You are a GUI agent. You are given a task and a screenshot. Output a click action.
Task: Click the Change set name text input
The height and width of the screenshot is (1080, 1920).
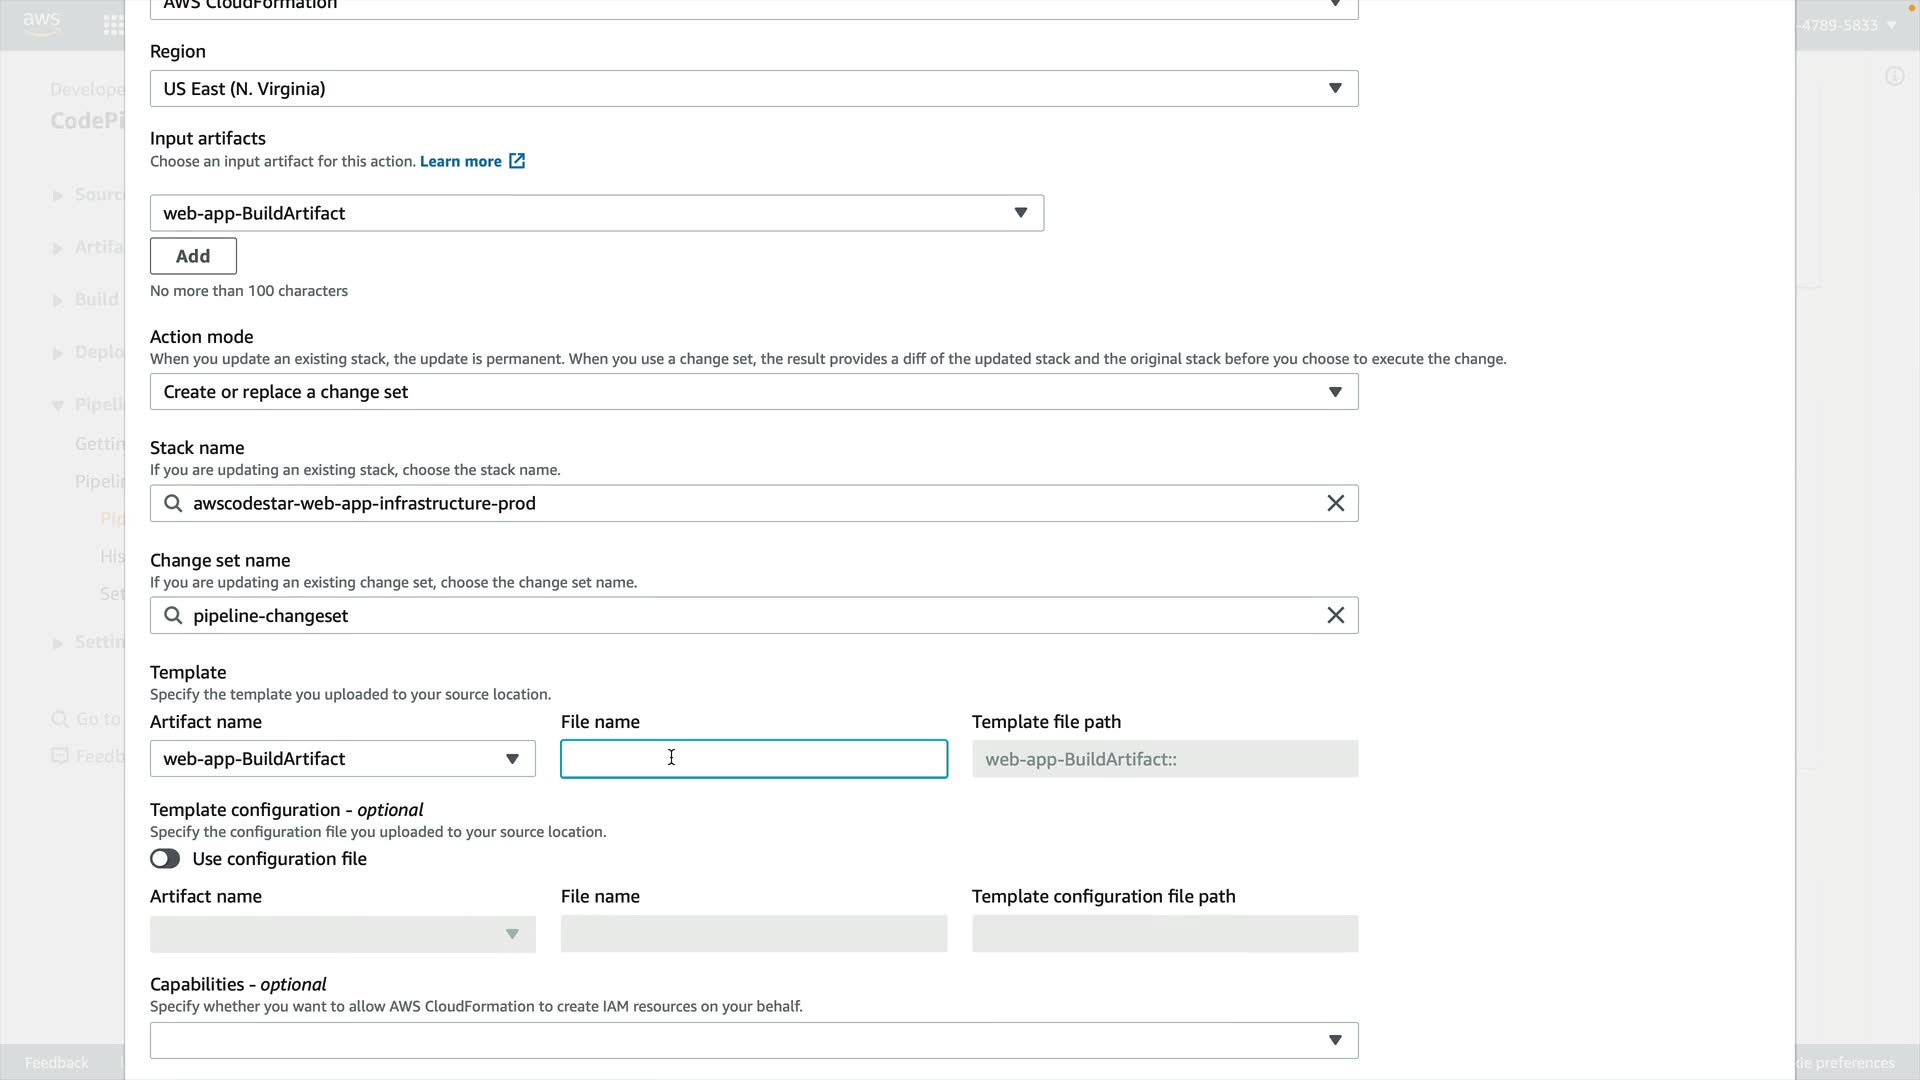pyautogui.click(x=750, y=615)
